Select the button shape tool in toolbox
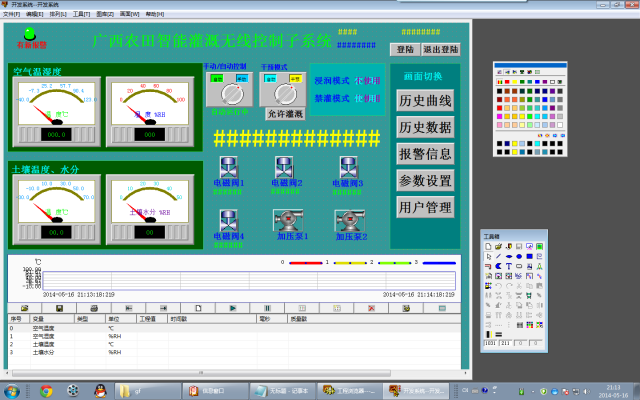 pyautogui.click(x=519, y=266)
